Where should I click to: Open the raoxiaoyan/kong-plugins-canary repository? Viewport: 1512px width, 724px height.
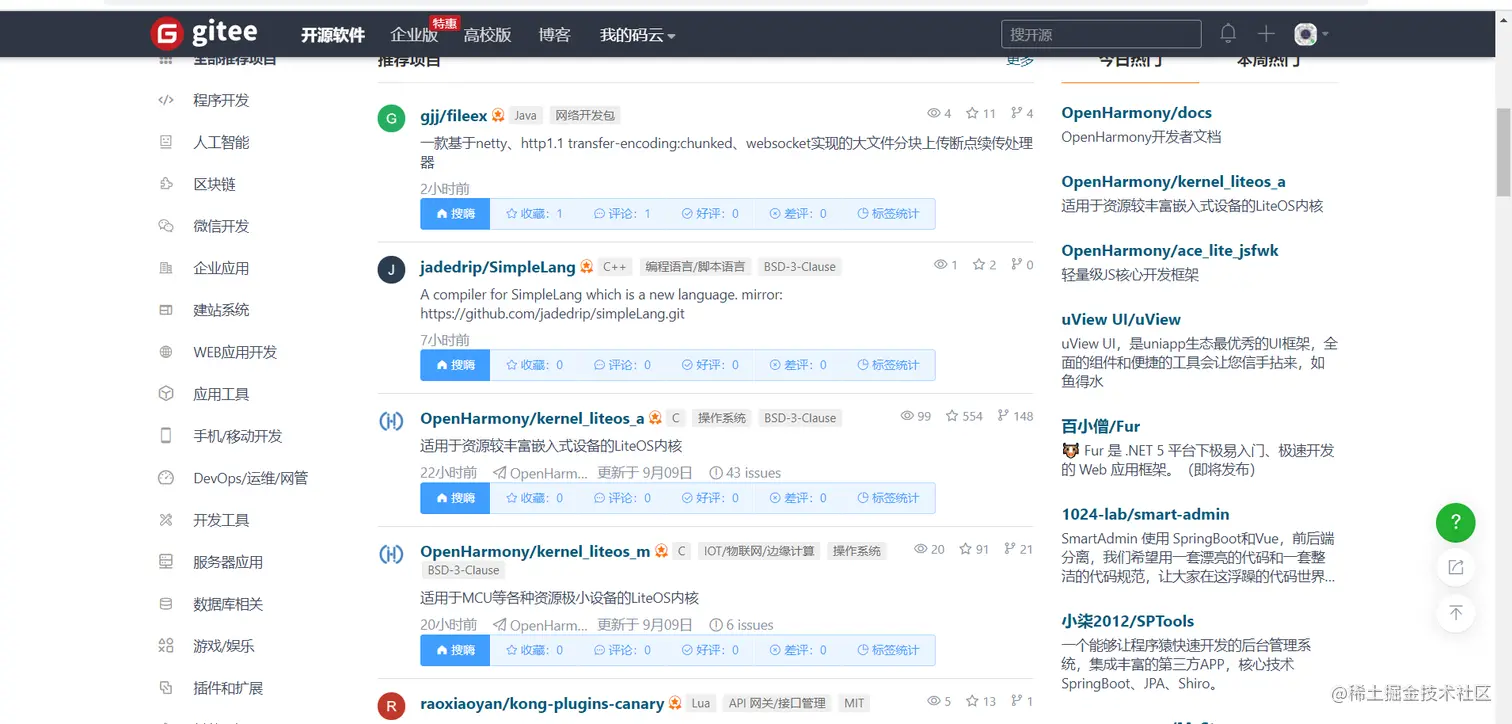point(541,703)
